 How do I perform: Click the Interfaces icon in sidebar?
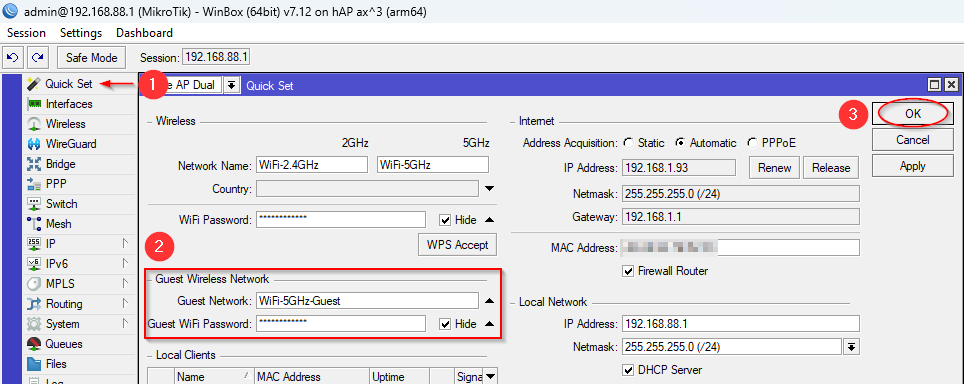[34, 104]
